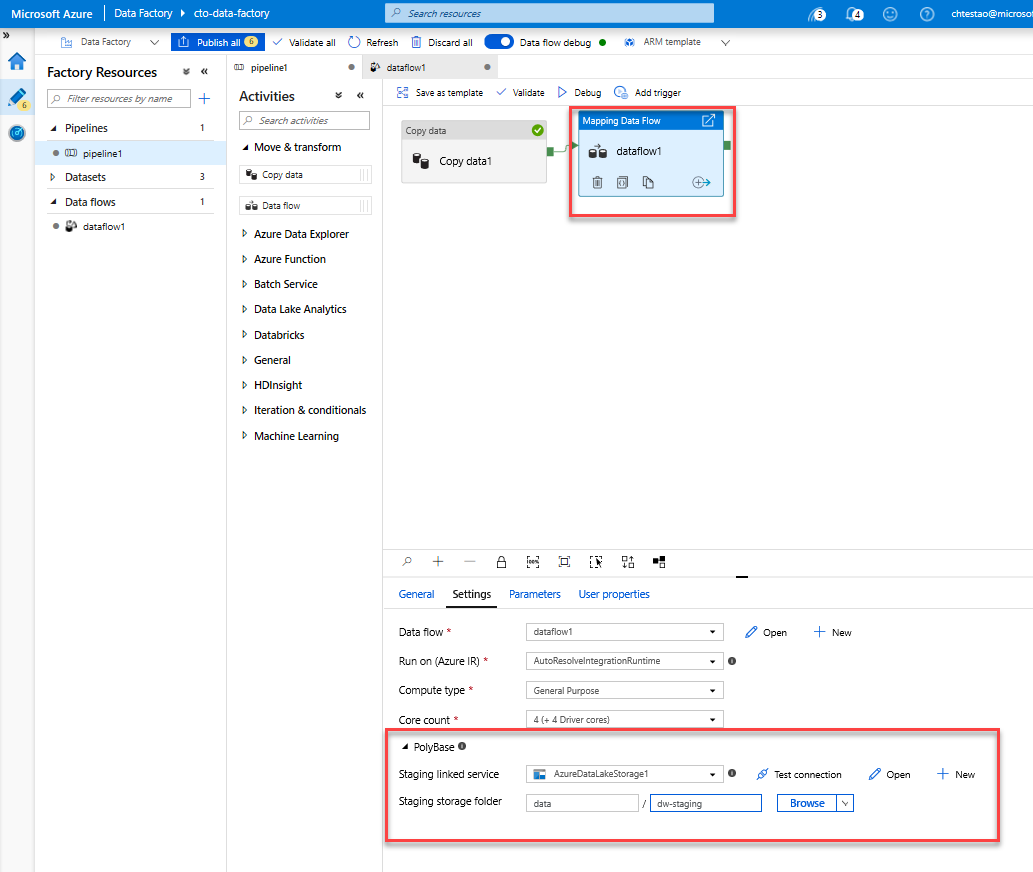Viewport: 1033px width, 872px height.
Task: Open the notifications bell icon
Action: (854, 14)
